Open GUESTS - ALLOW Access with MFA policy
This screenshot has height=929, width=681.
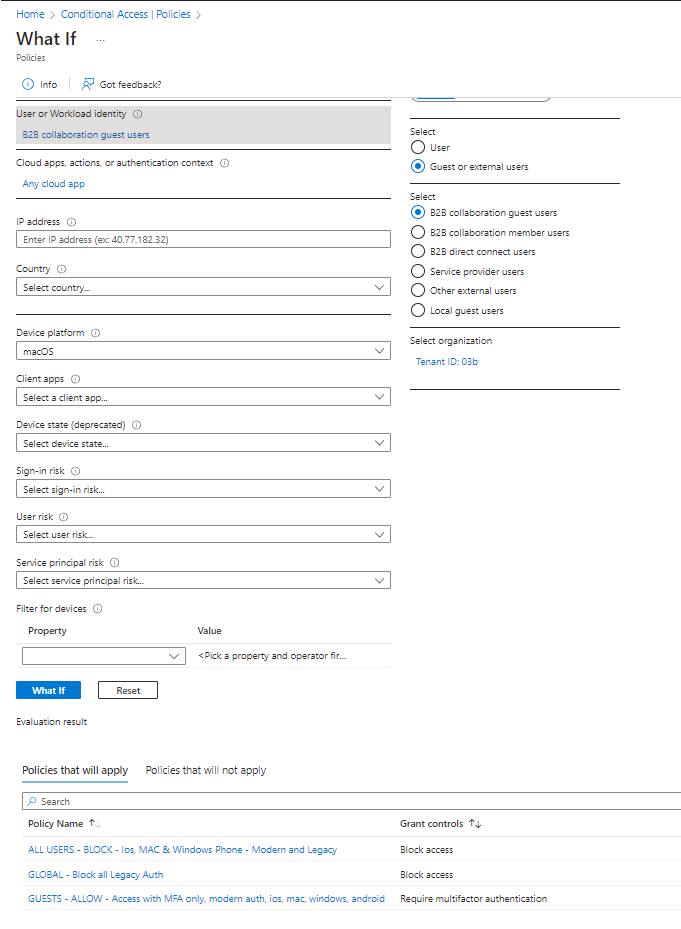pos(206,899)
